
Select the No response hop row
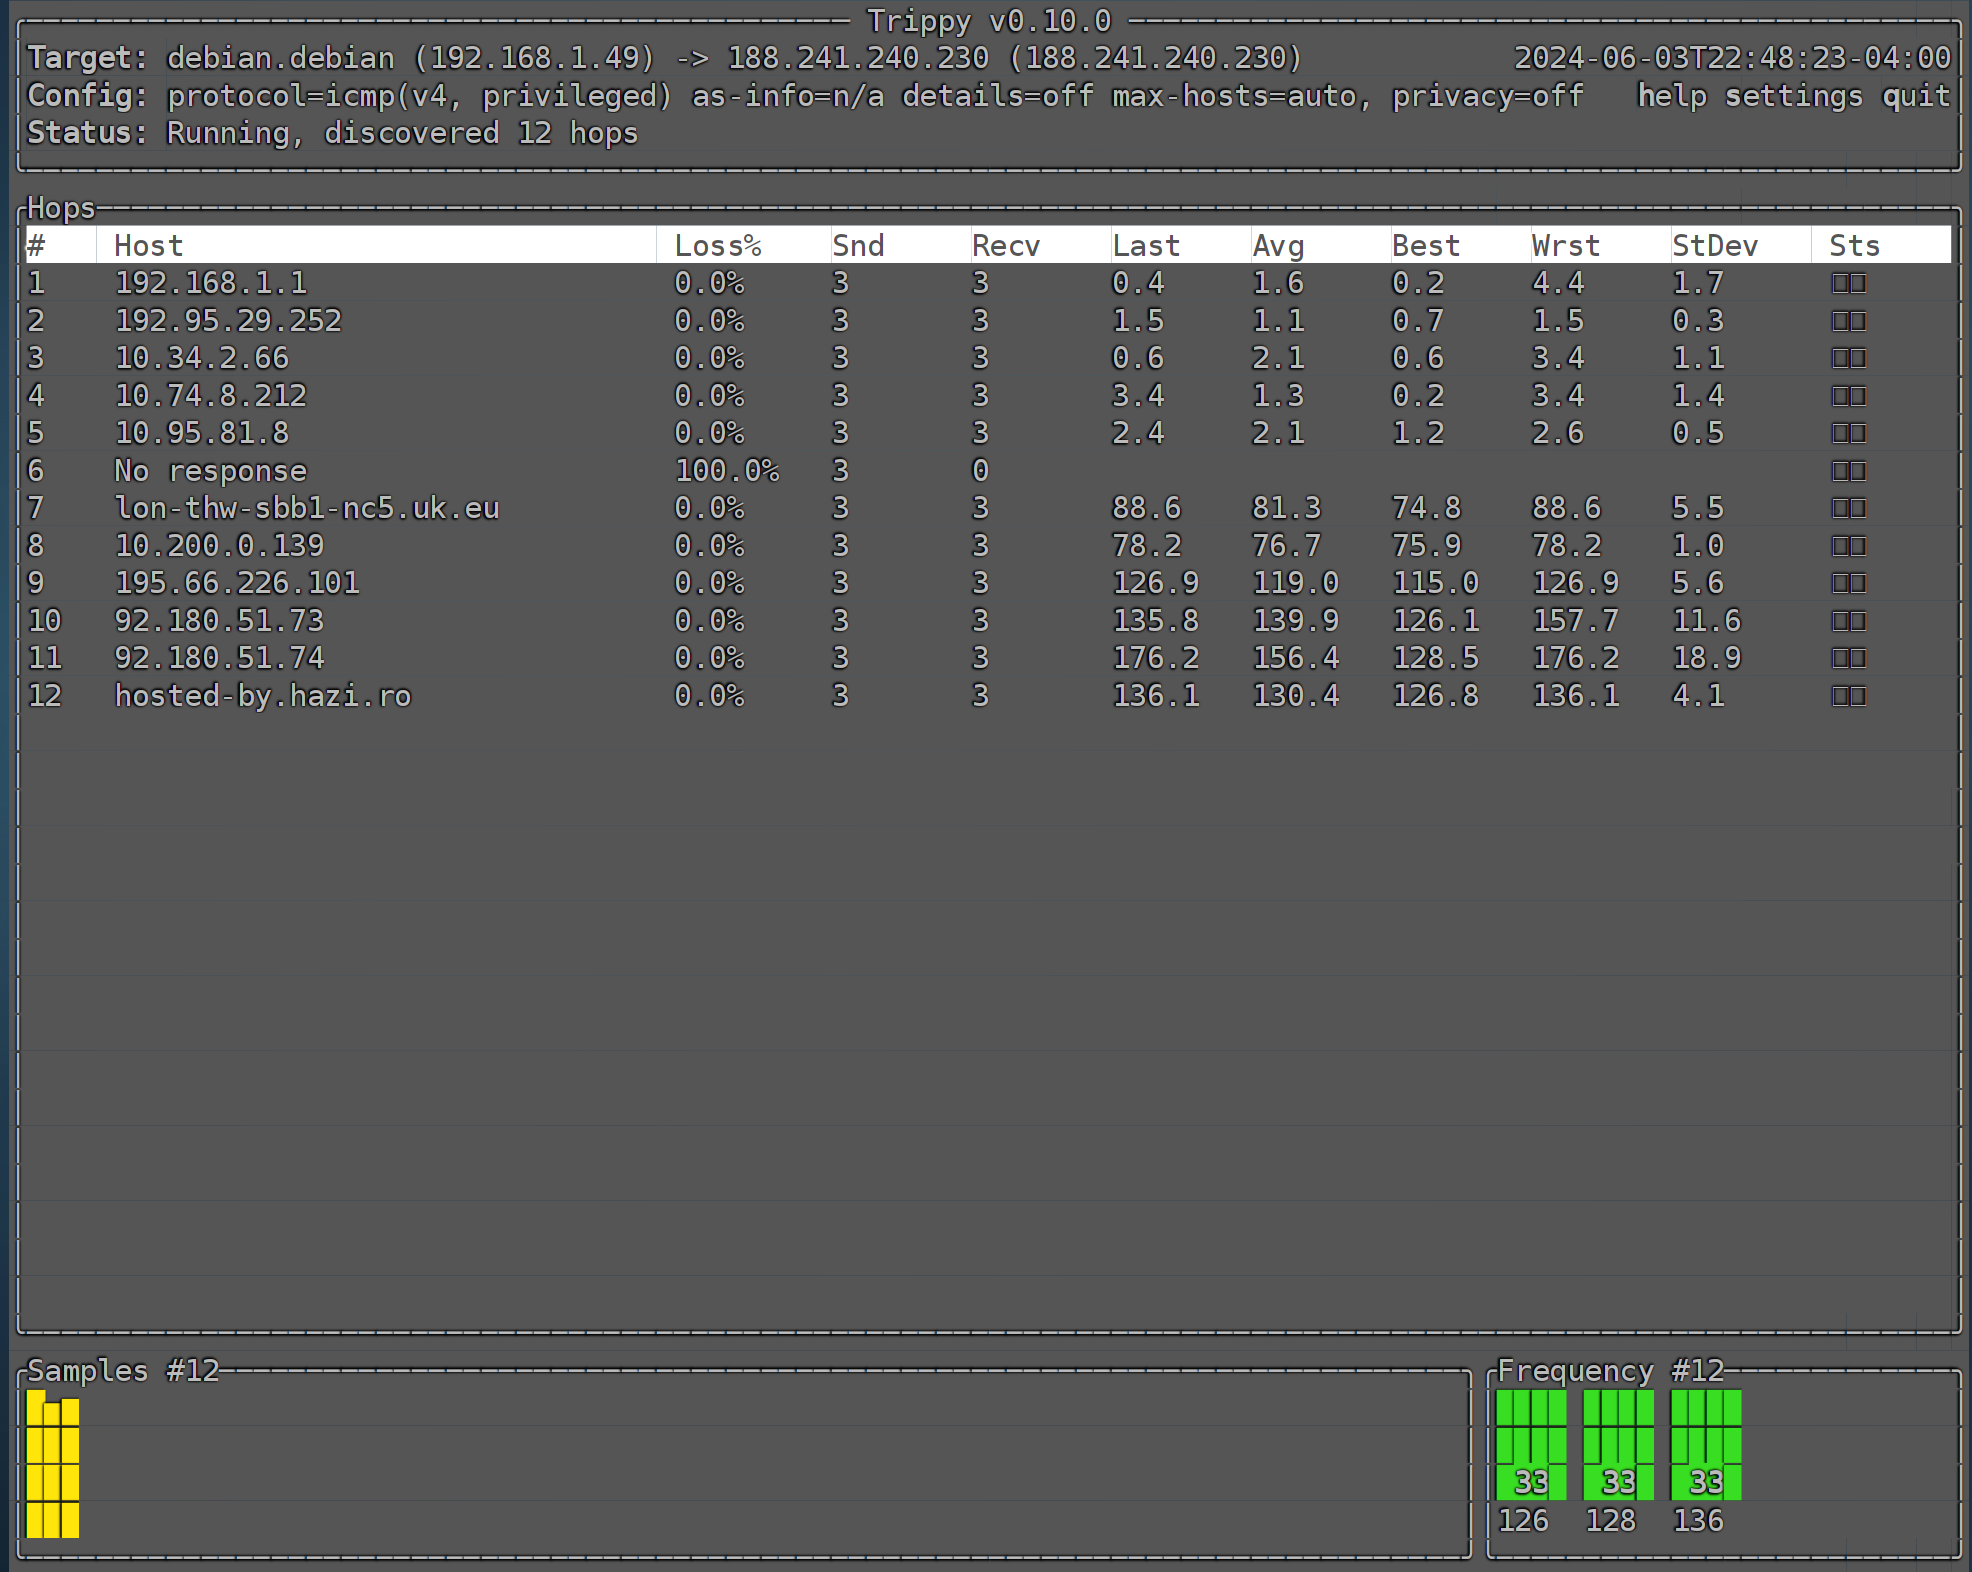[x=210, y=471]
